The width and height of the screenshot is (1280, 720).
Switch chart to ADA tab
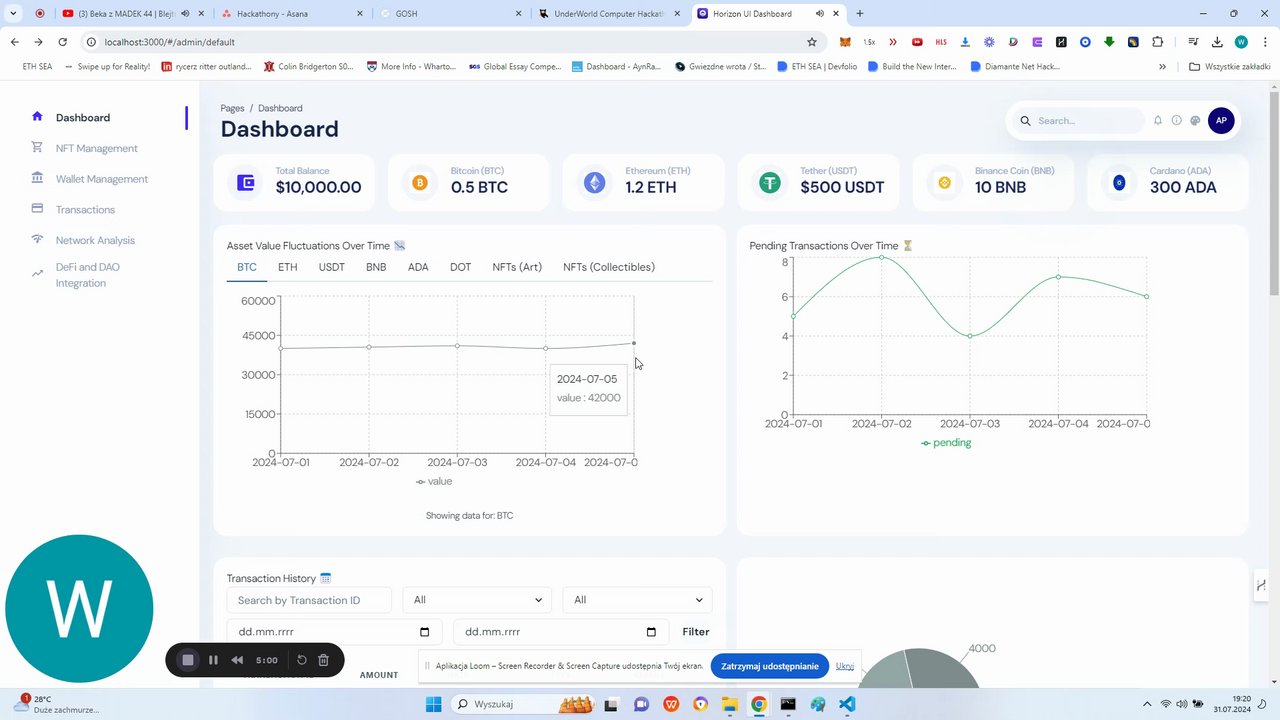pos(418,267)
